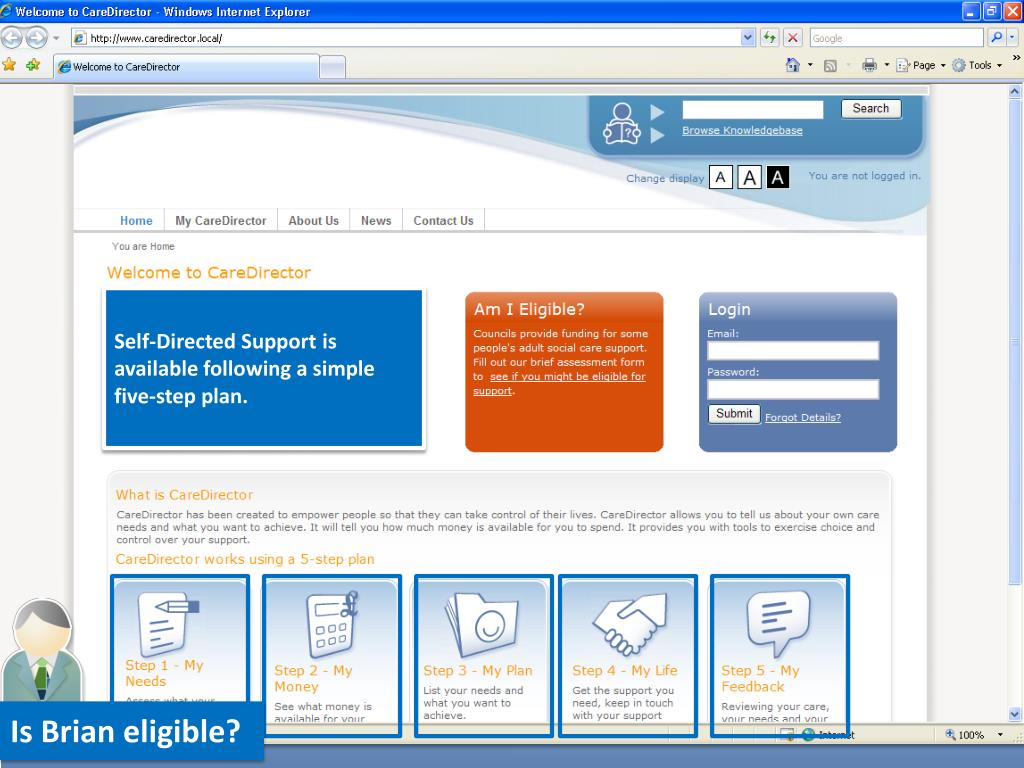Open the Step 5 - My Feedback link
Screen dimensions: 1024x768
coord(760,679)
